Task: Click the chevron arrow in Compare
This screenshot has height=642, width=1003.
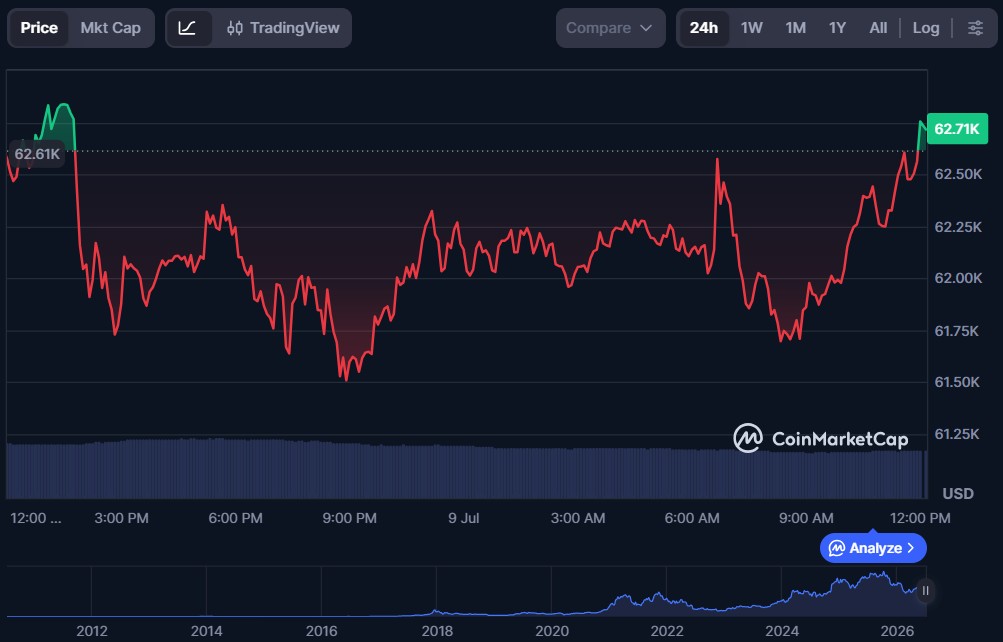Action: (646, 28)
